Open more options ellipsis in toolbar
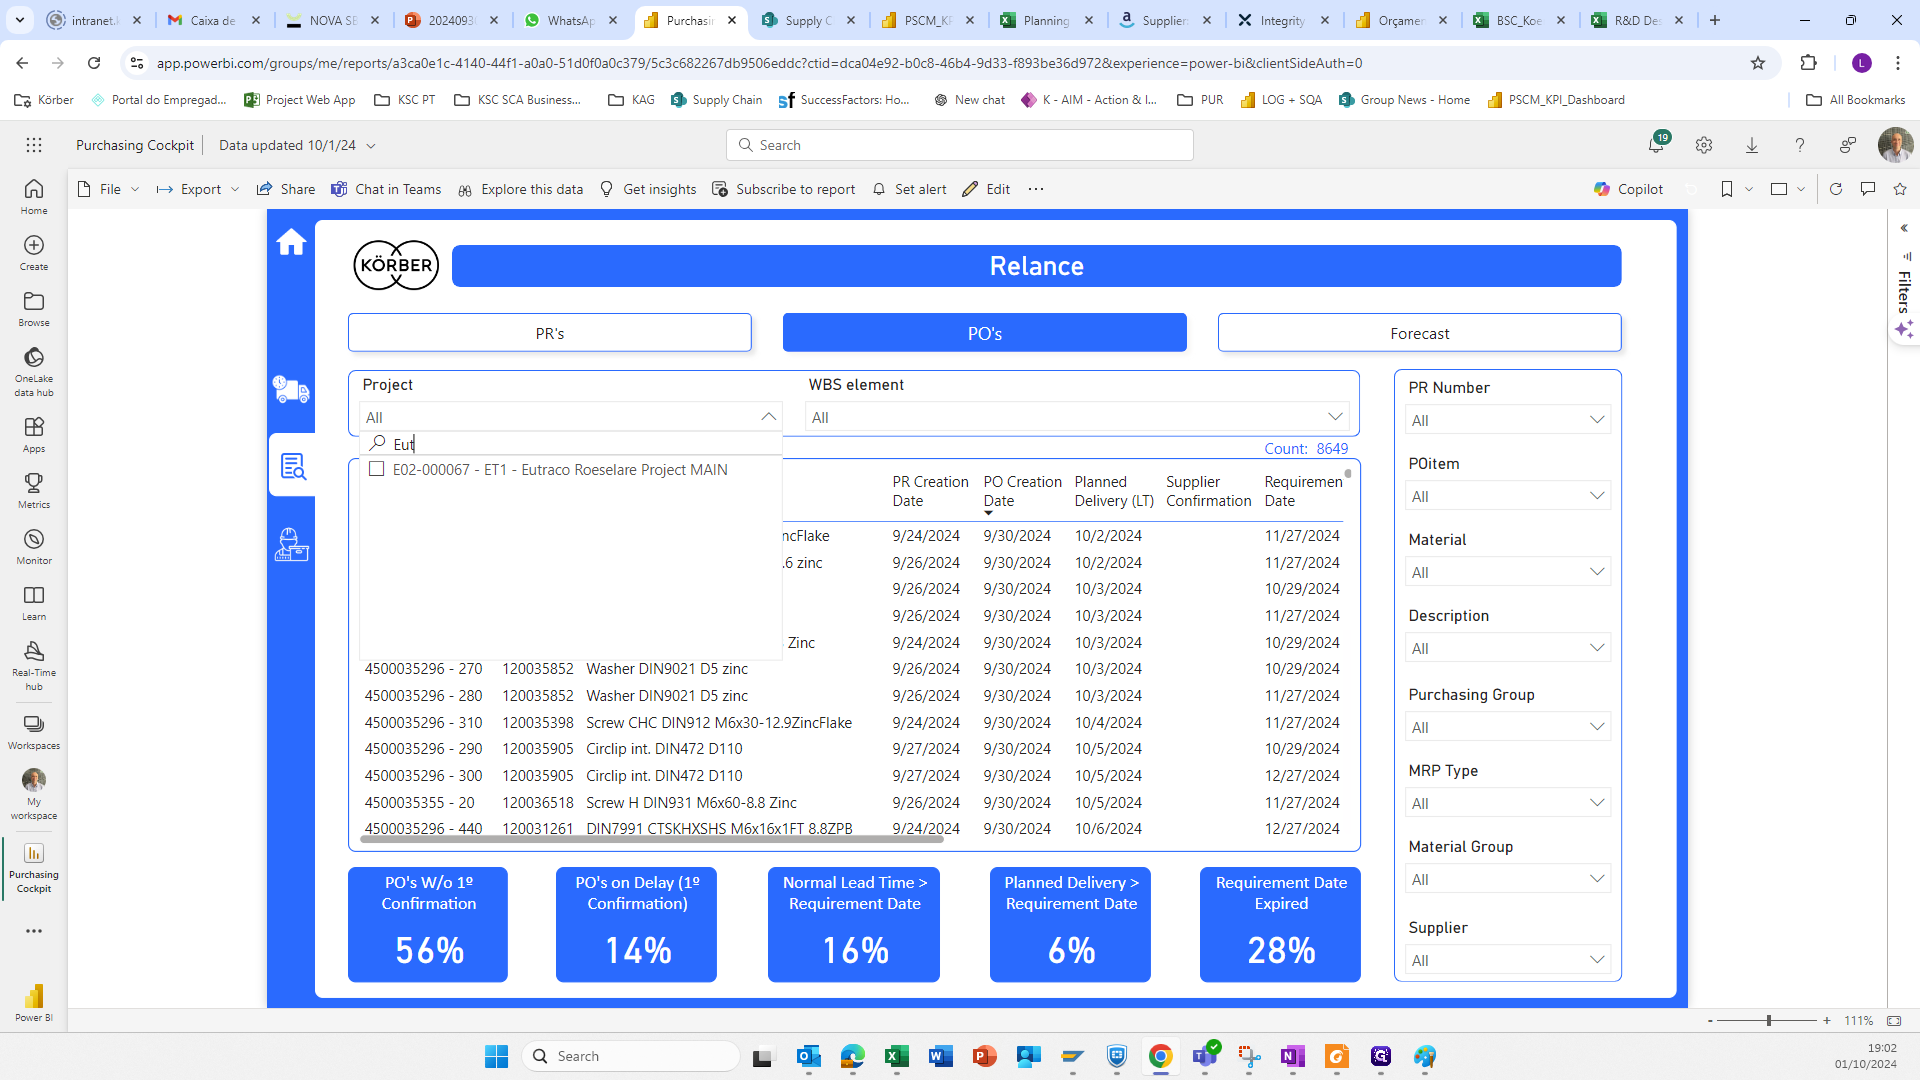 1036,189
